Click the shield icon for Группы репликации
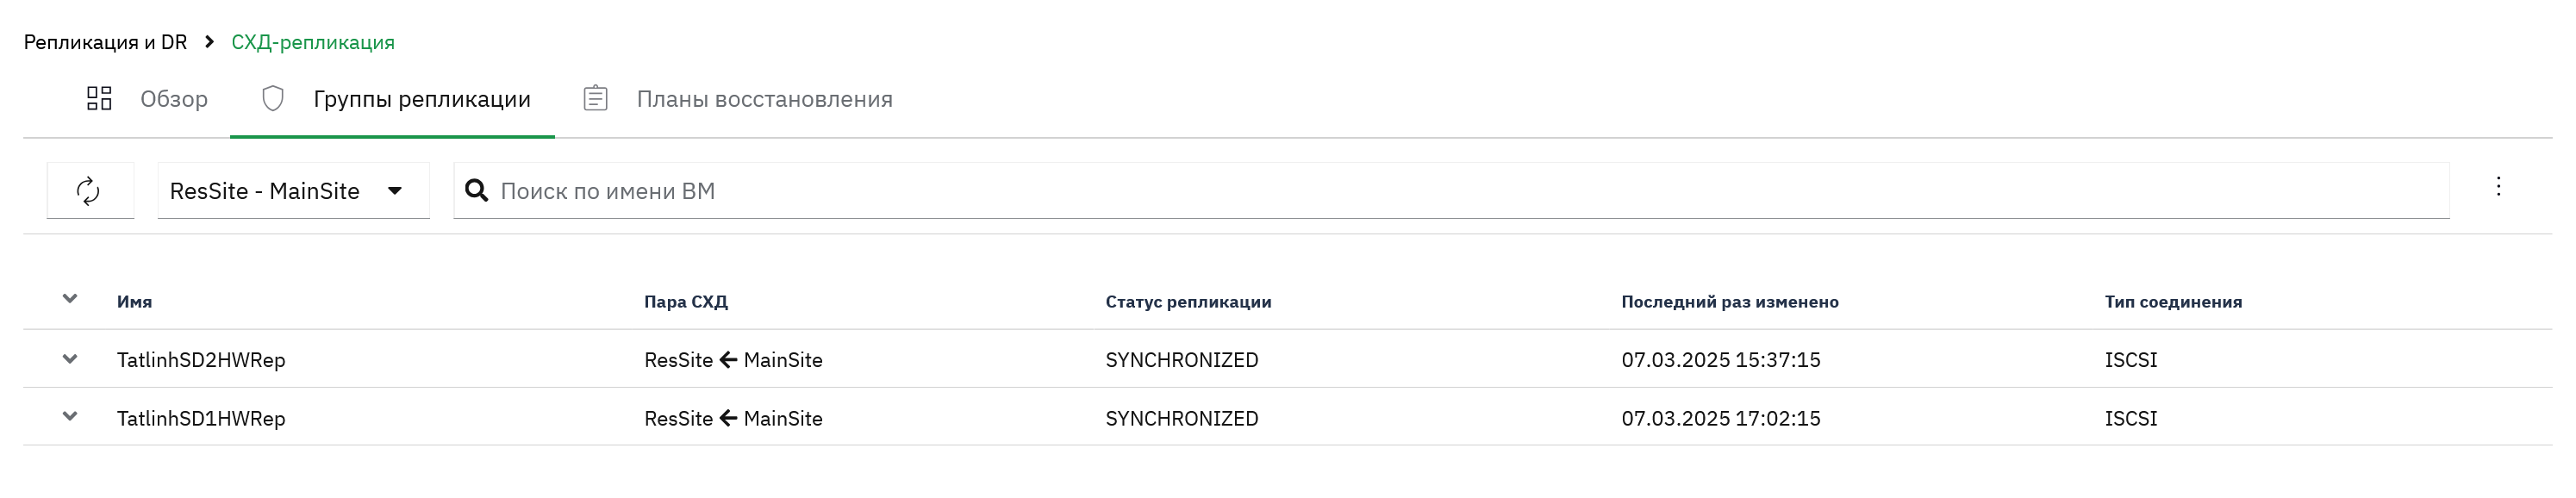 coord(273,98)
